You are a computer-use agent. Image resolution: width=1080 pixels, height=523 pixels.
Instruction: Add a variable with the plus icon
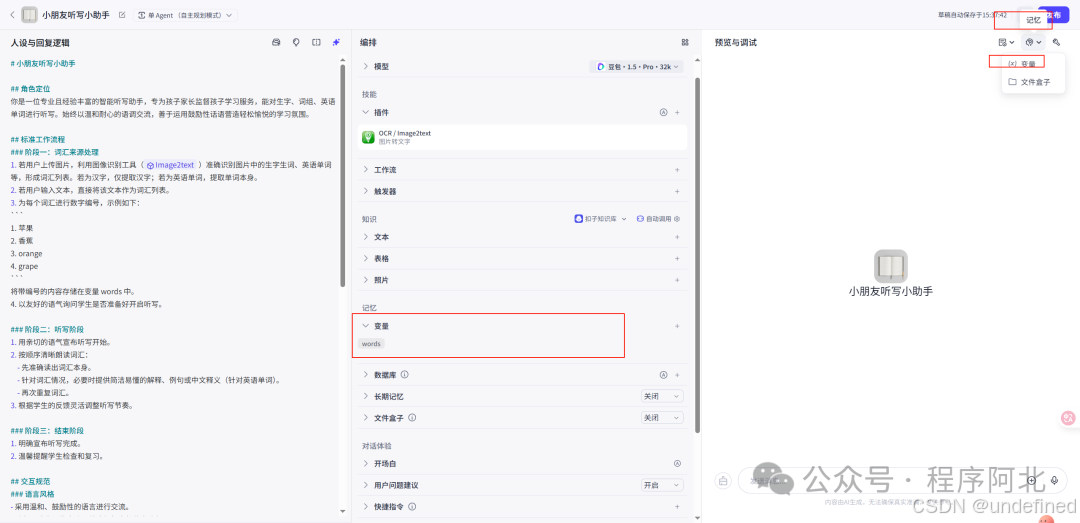pos(677,326)
